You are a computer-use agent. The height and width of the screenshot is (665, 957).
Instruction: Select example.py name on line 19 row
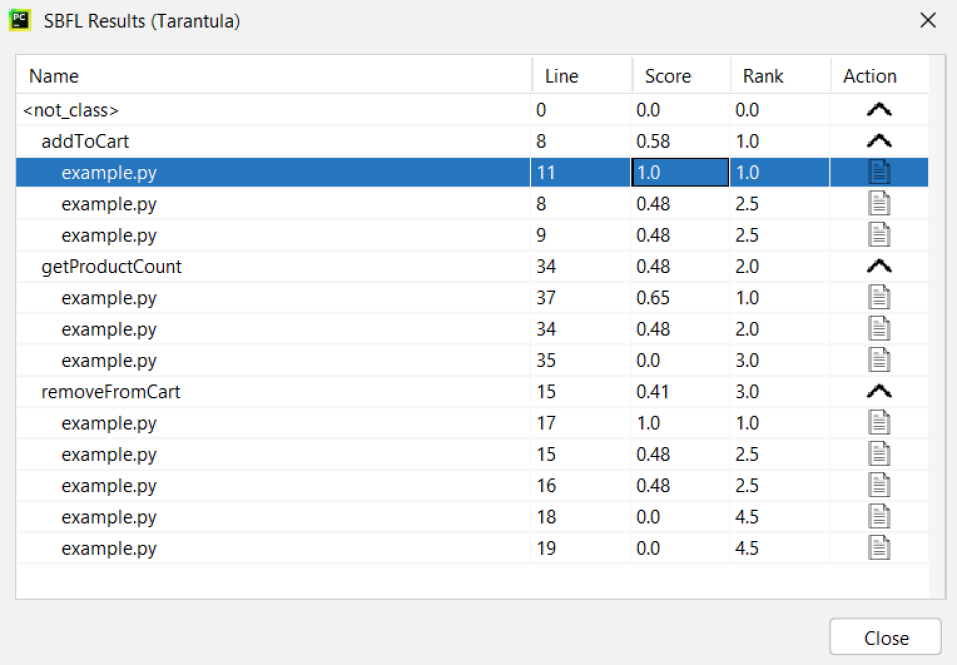click(x=109, y=548)
